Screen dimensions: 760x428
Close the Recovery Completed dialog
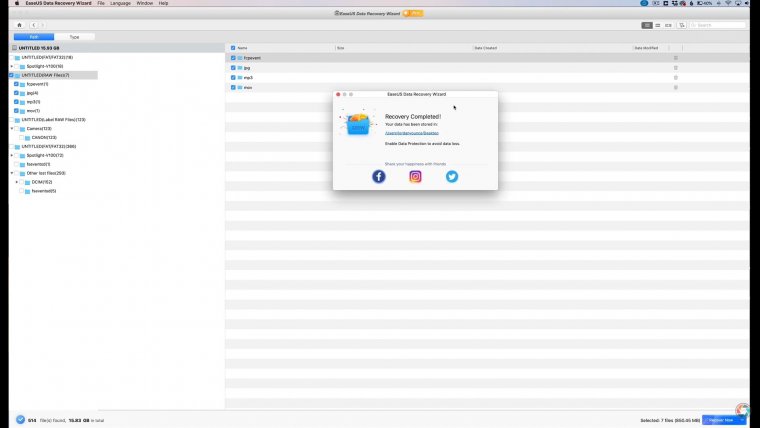click(x=338, y=94)
